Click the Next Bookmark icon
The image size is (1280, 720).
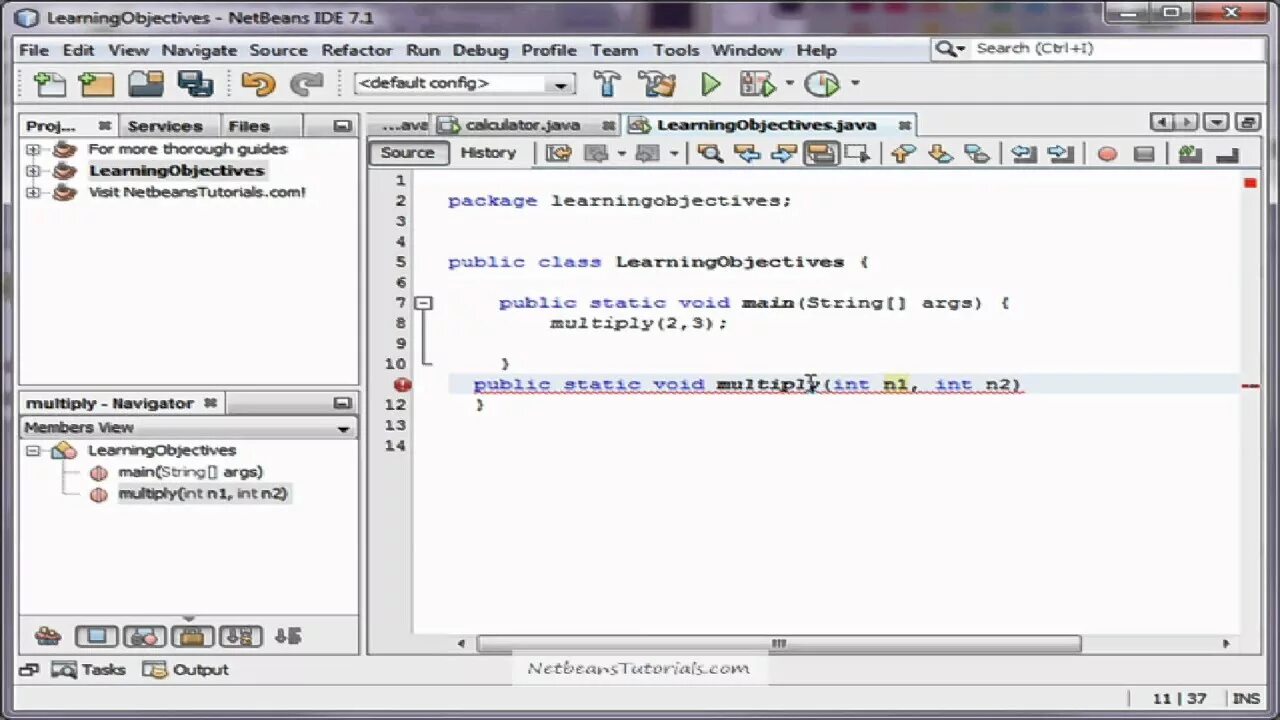pyautogui.click(x=940, y=153)
